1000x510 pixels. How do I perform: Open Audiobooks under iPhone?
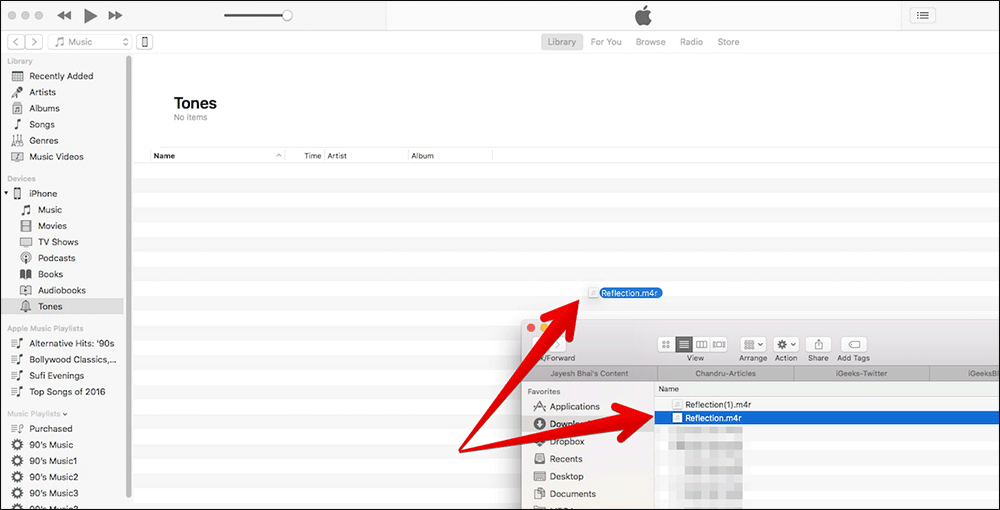[61, 290]
